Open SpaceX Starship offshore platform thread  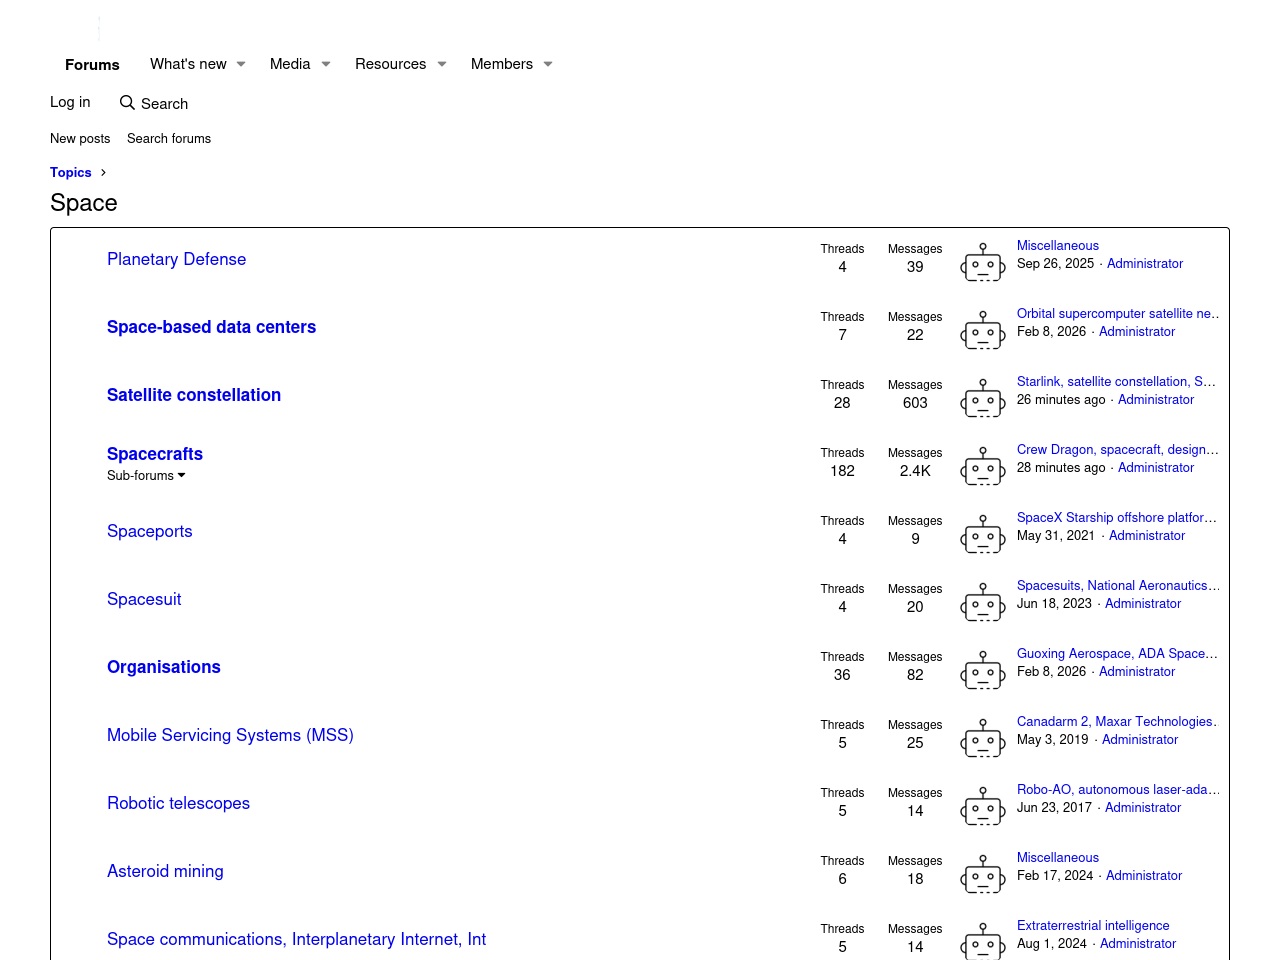point(1117,518)
